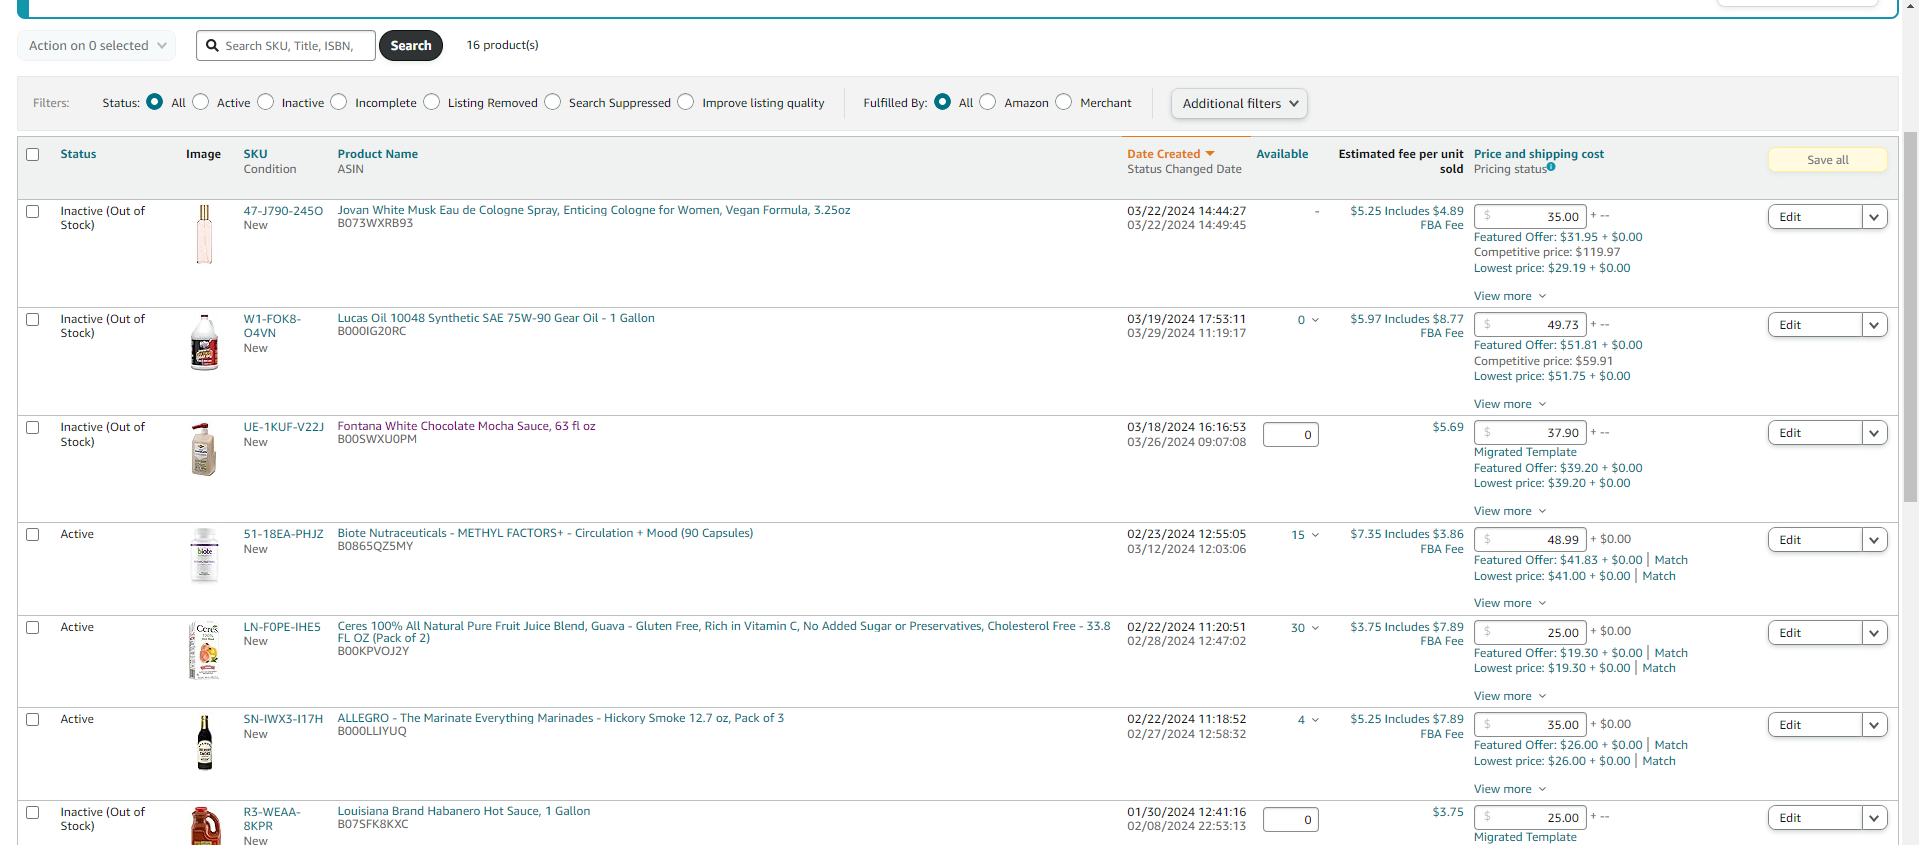Select the 'Incomplete' status radio
This screenshot has height=845, width=1919.
point(339,102)
